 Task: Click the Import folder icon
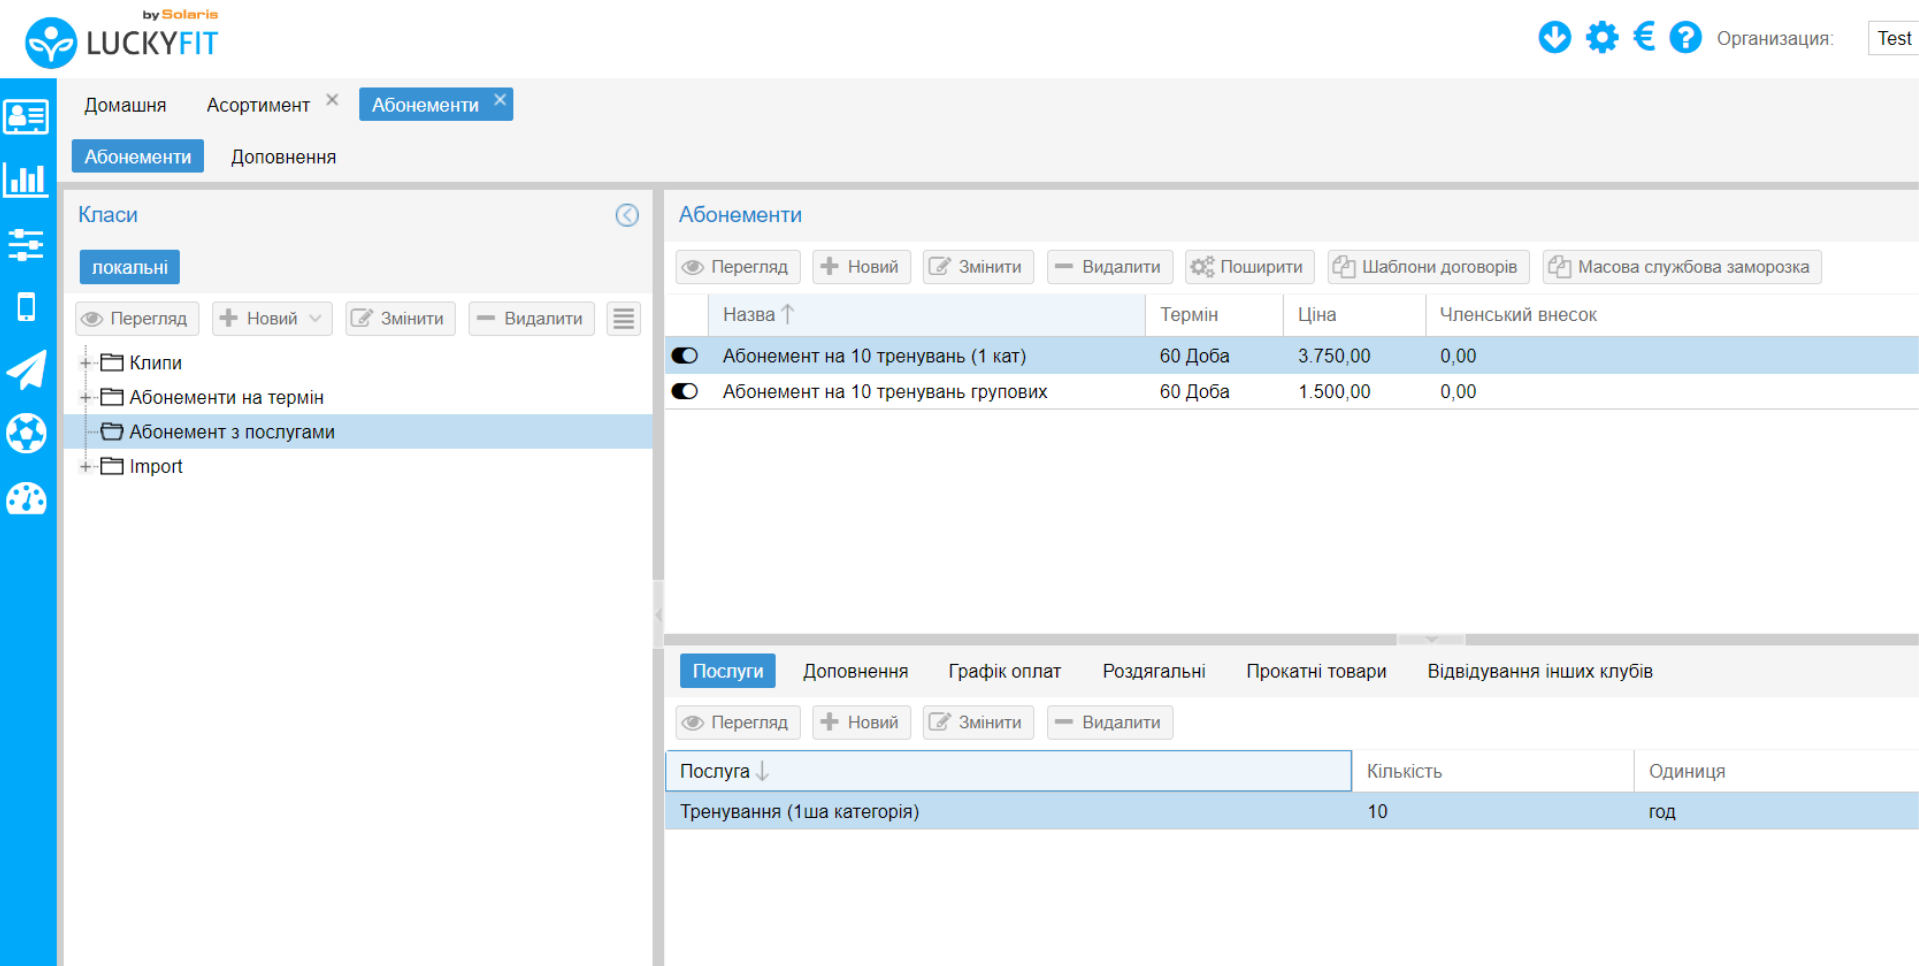112,466
